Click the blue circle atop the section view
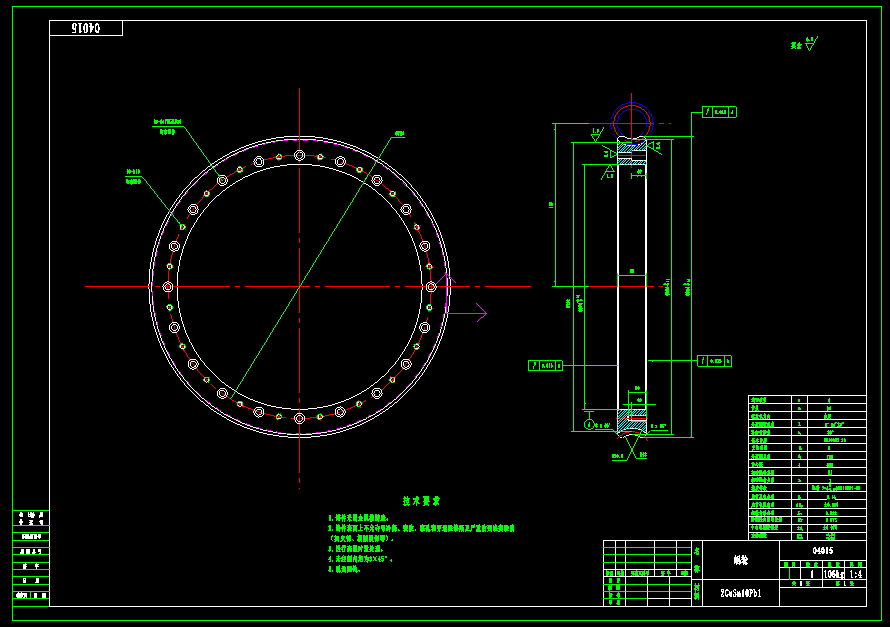 pos(632,122)
